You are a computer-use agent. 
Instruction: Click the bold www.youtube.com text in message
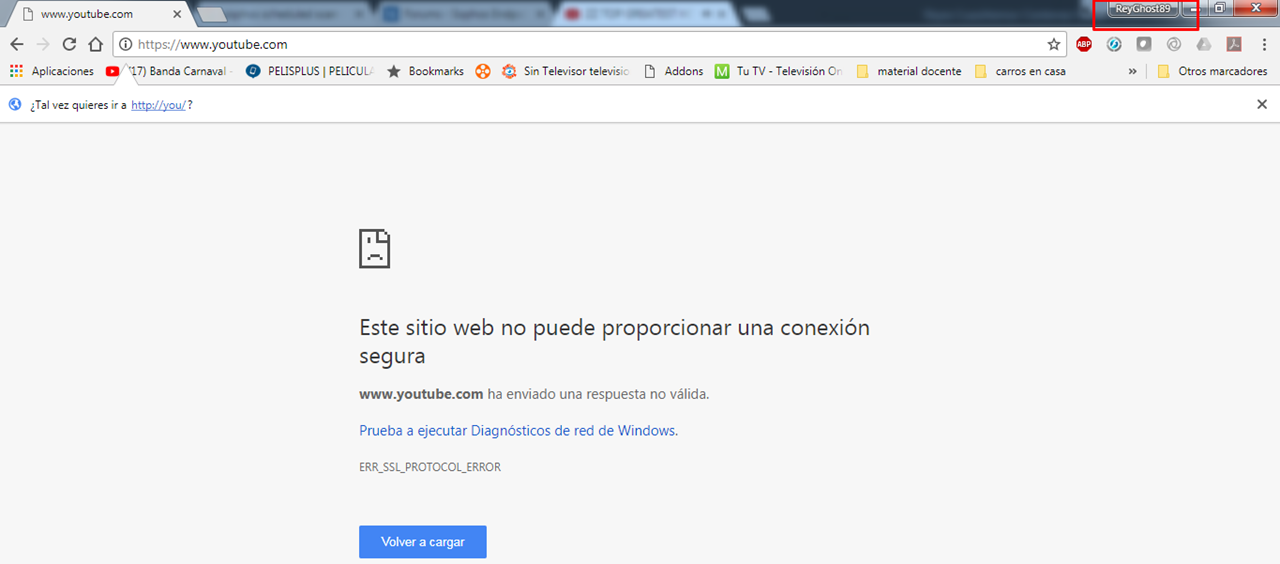tap(421, 394)
